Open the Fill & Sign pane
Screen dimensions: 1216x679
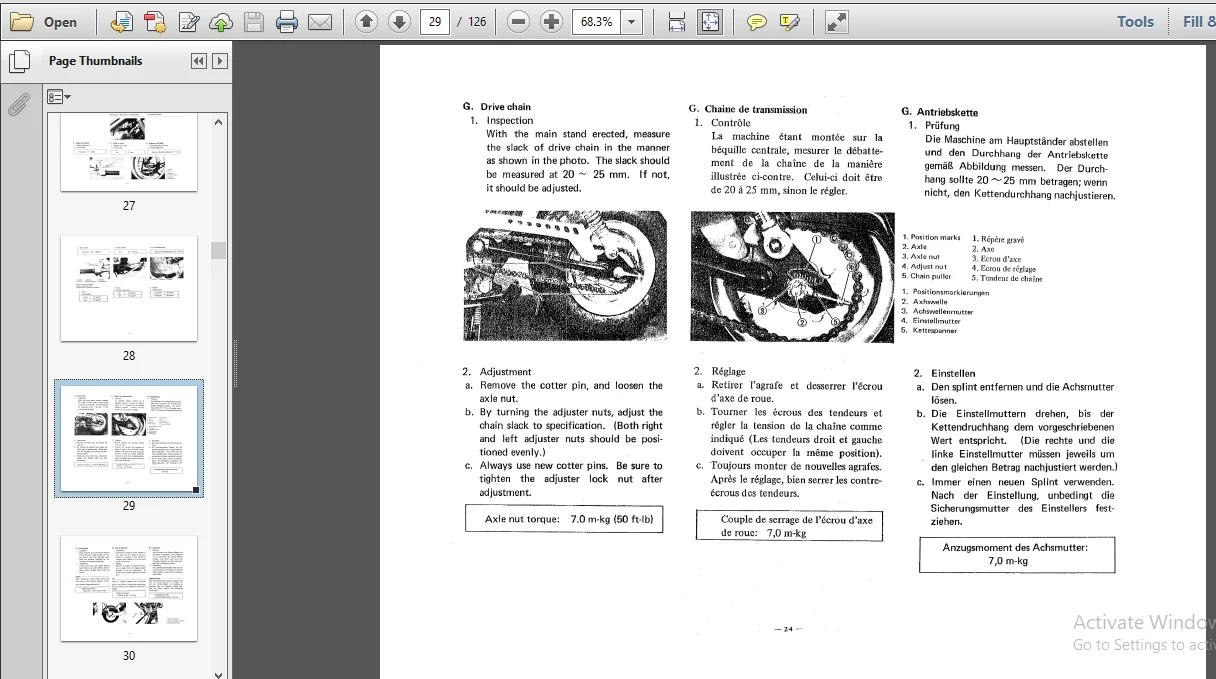[x=1198, y=21]
